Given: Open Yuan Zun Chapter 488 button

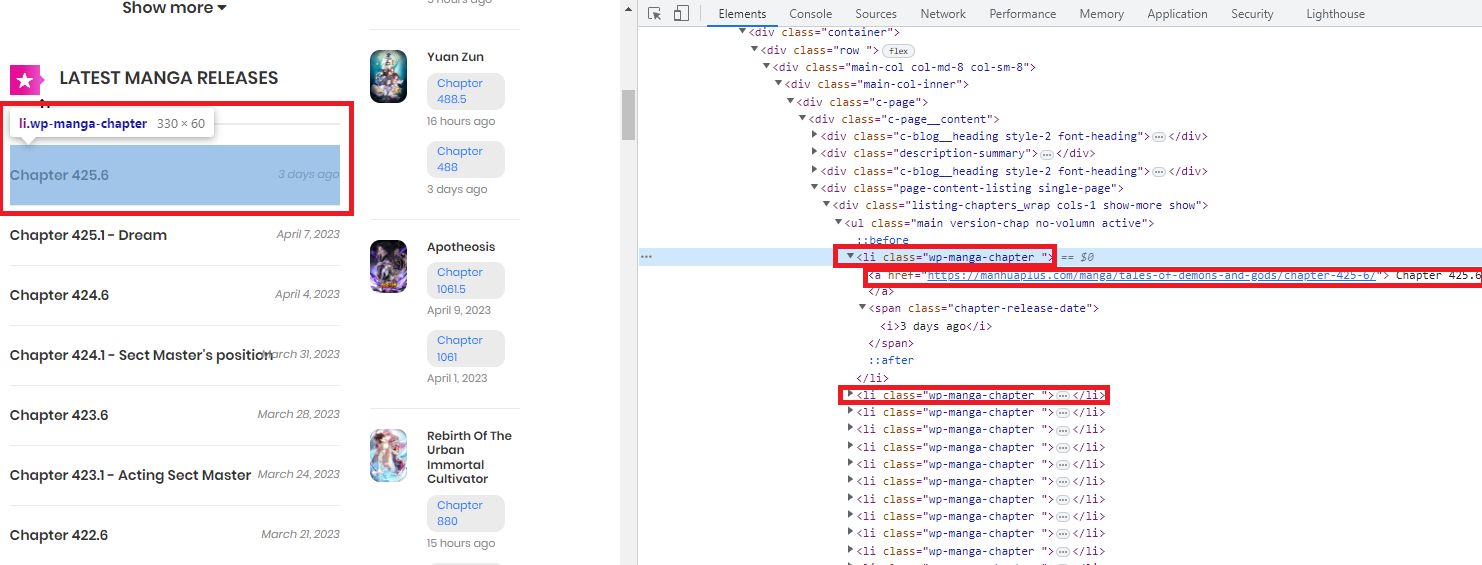Looking at the screenshot, I should click(x=466, y=159).
